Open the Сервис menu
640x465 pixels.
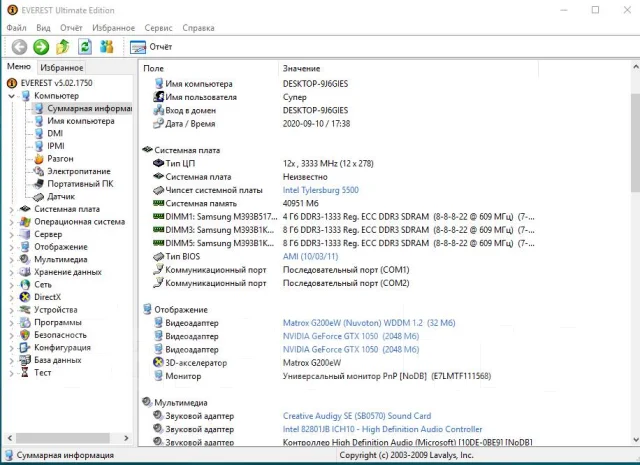[x=158, y=28]
